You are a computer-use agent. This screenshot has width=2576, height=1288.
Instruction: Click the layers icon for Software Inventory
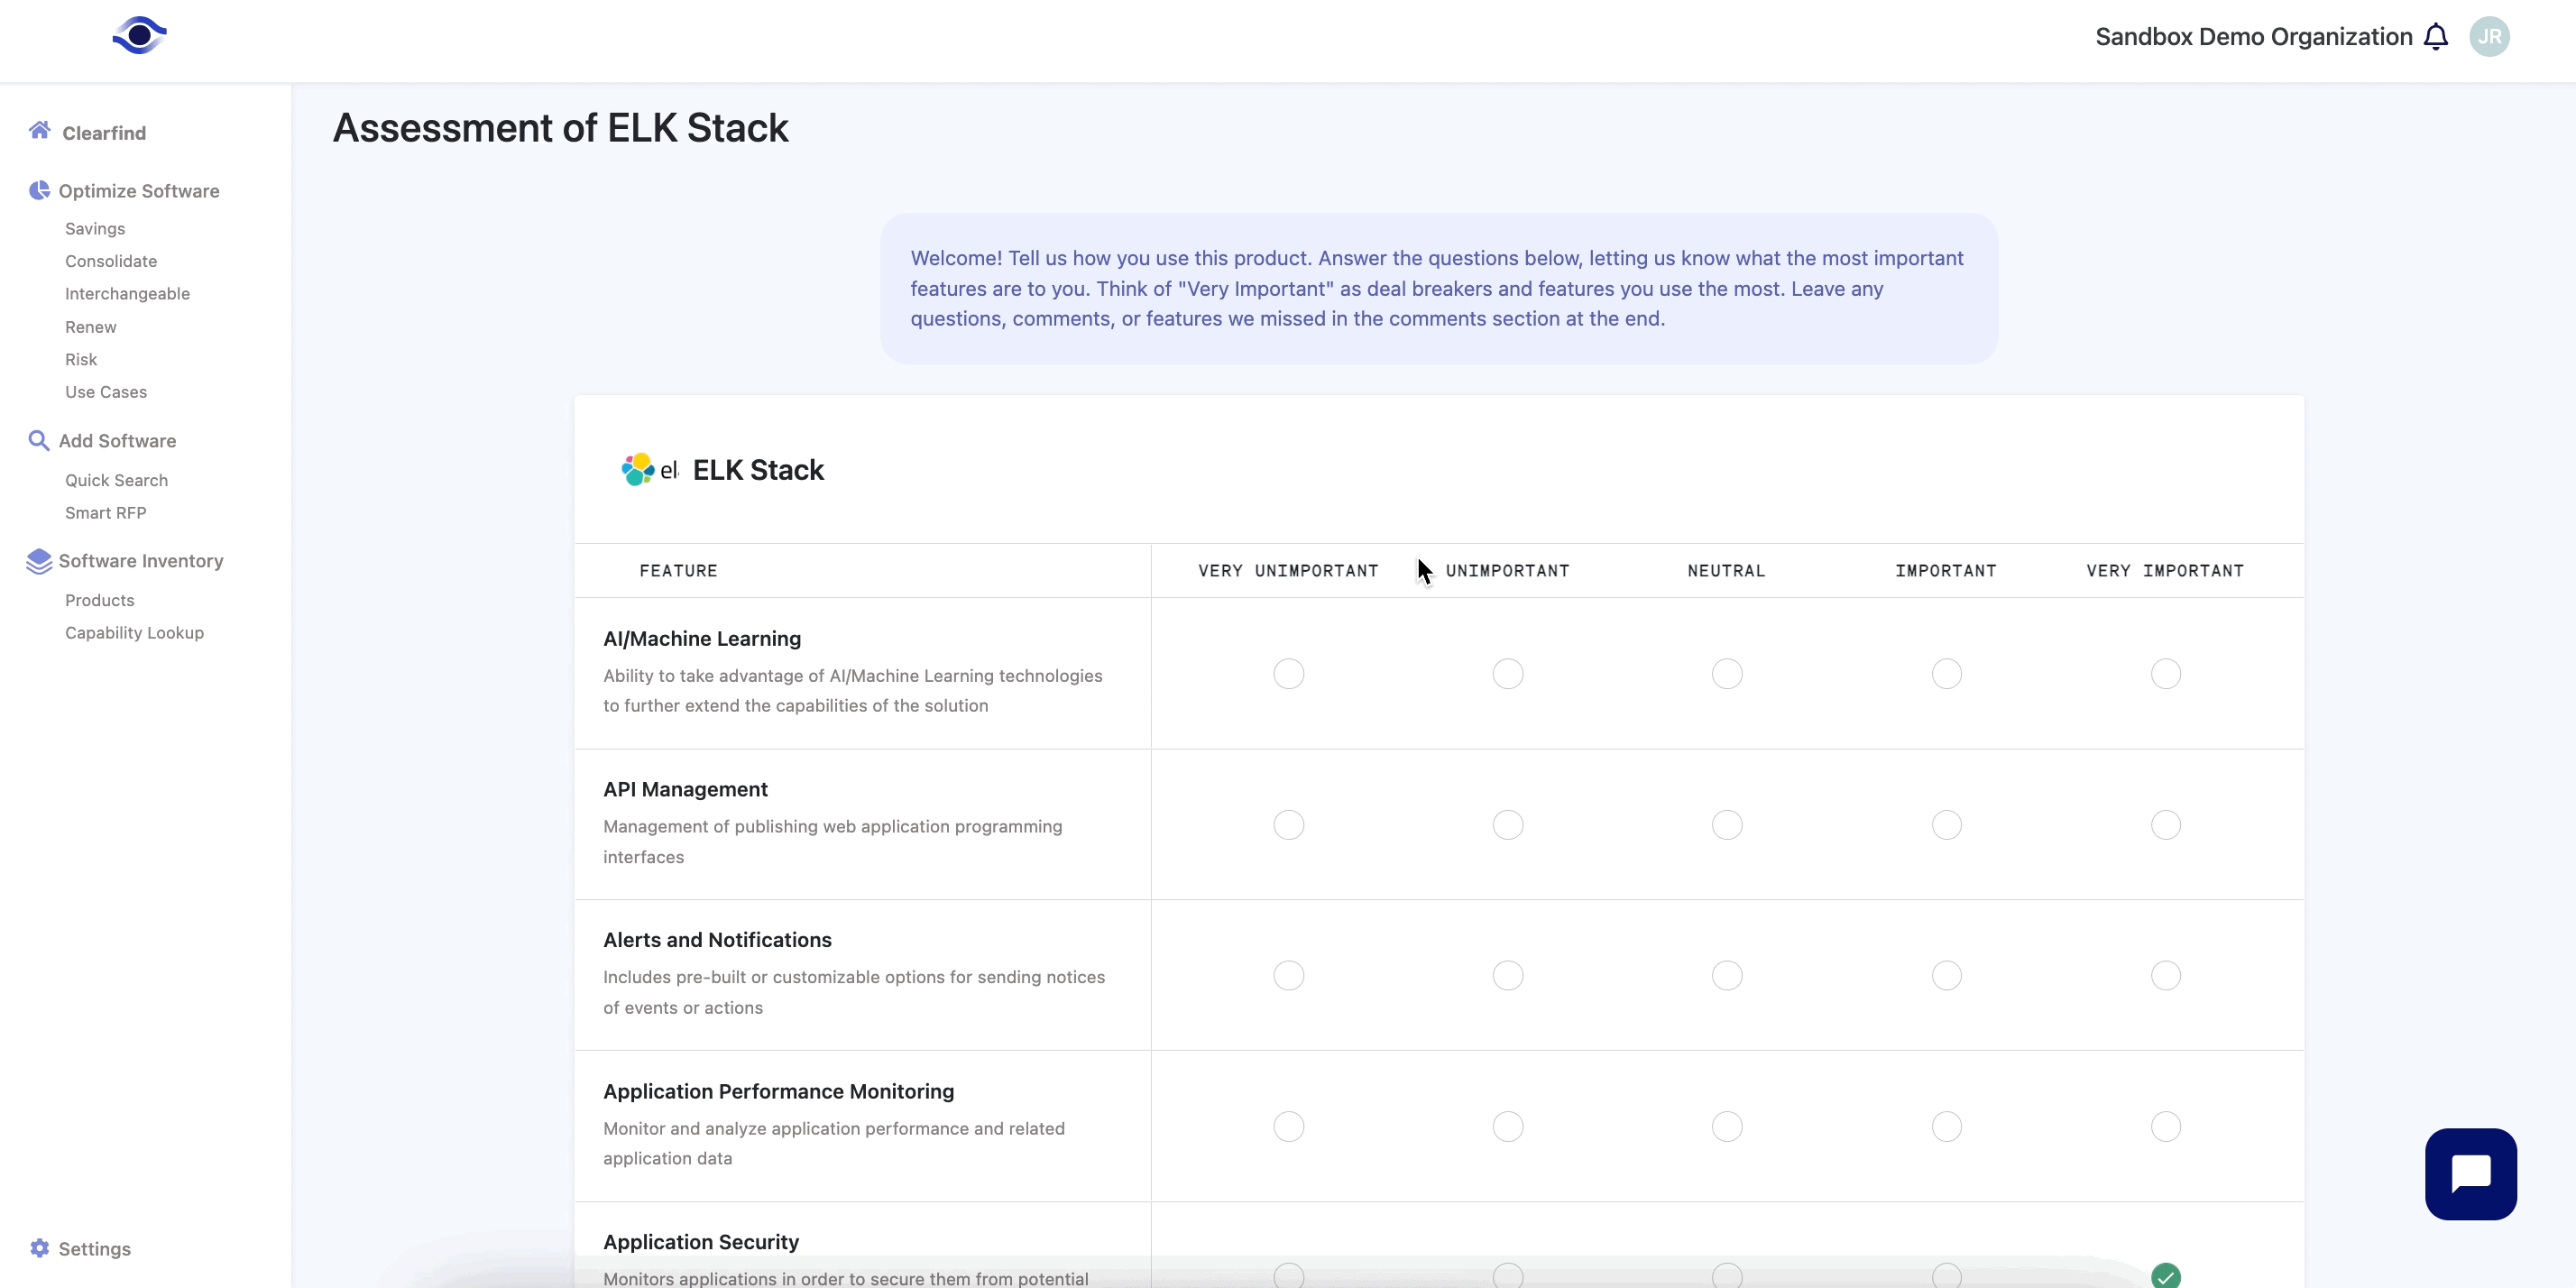tap(39, 561)
